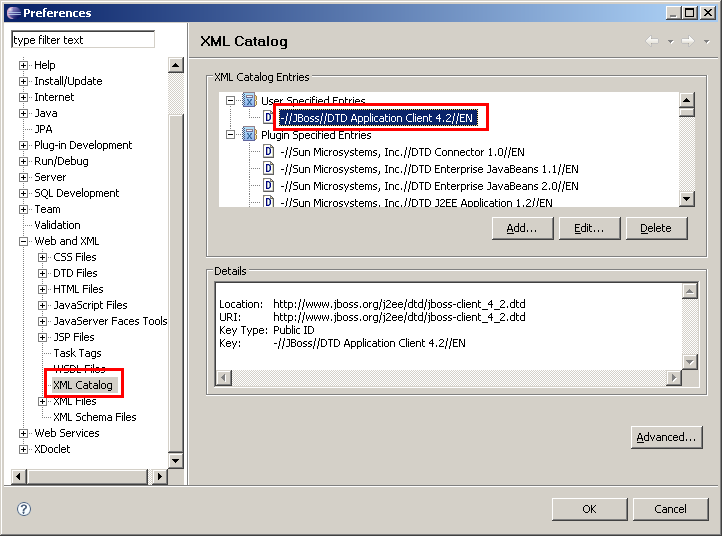The image size is (722, 536).
Task: Select the JBoss DTD Application Client 4.2 entry
Action: coord(376,118)
